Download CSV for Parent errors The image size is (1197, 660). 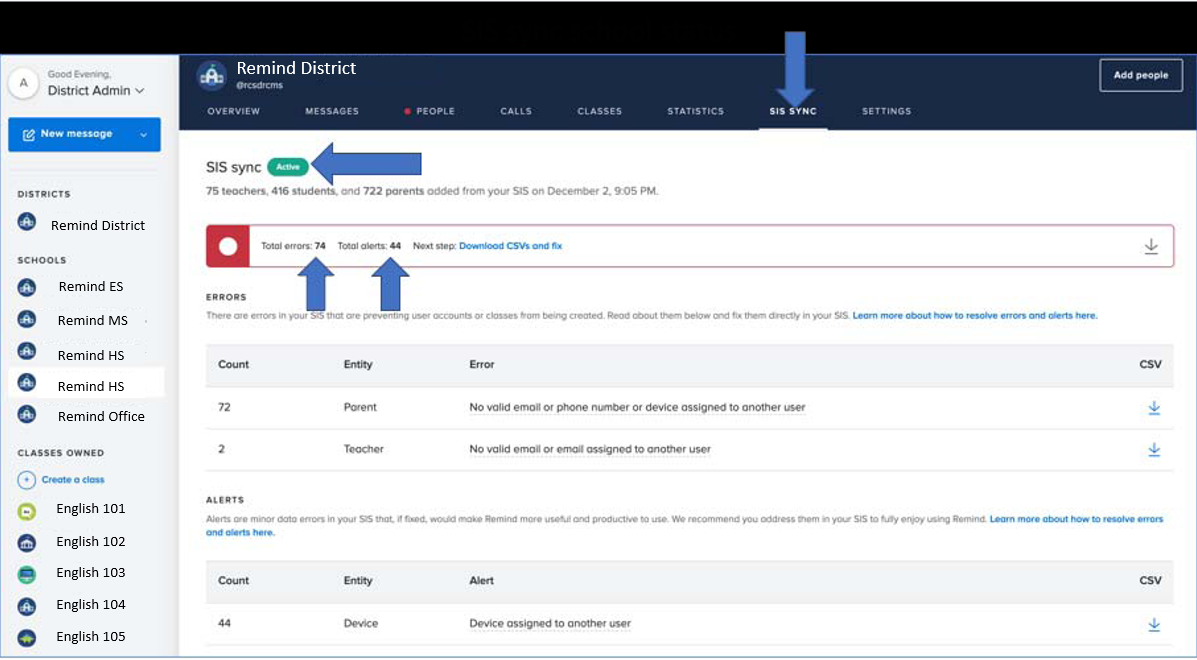pyautogui.click(x=1154, y=408)
